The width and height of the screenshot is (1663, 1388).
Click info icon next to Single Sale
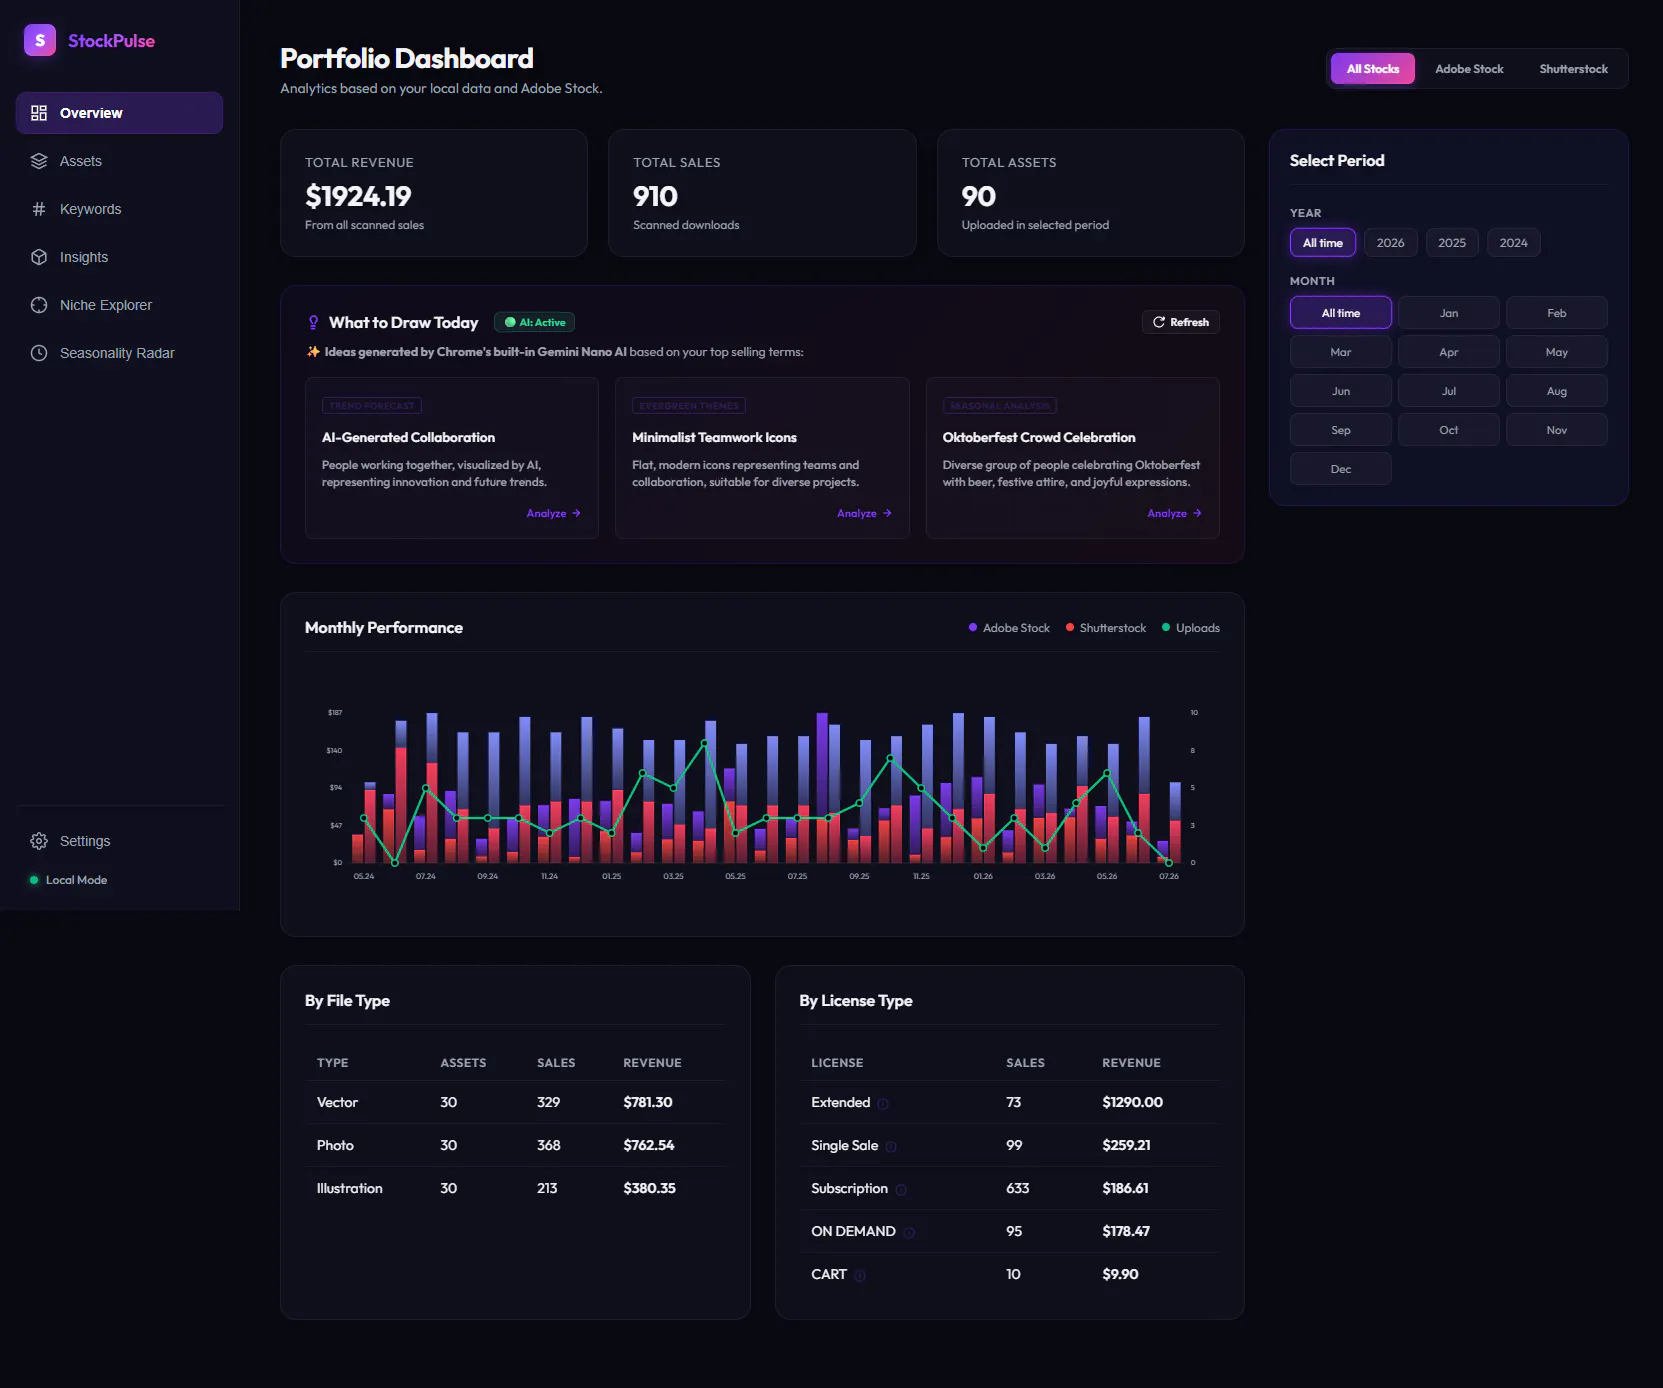(891, 1146)
